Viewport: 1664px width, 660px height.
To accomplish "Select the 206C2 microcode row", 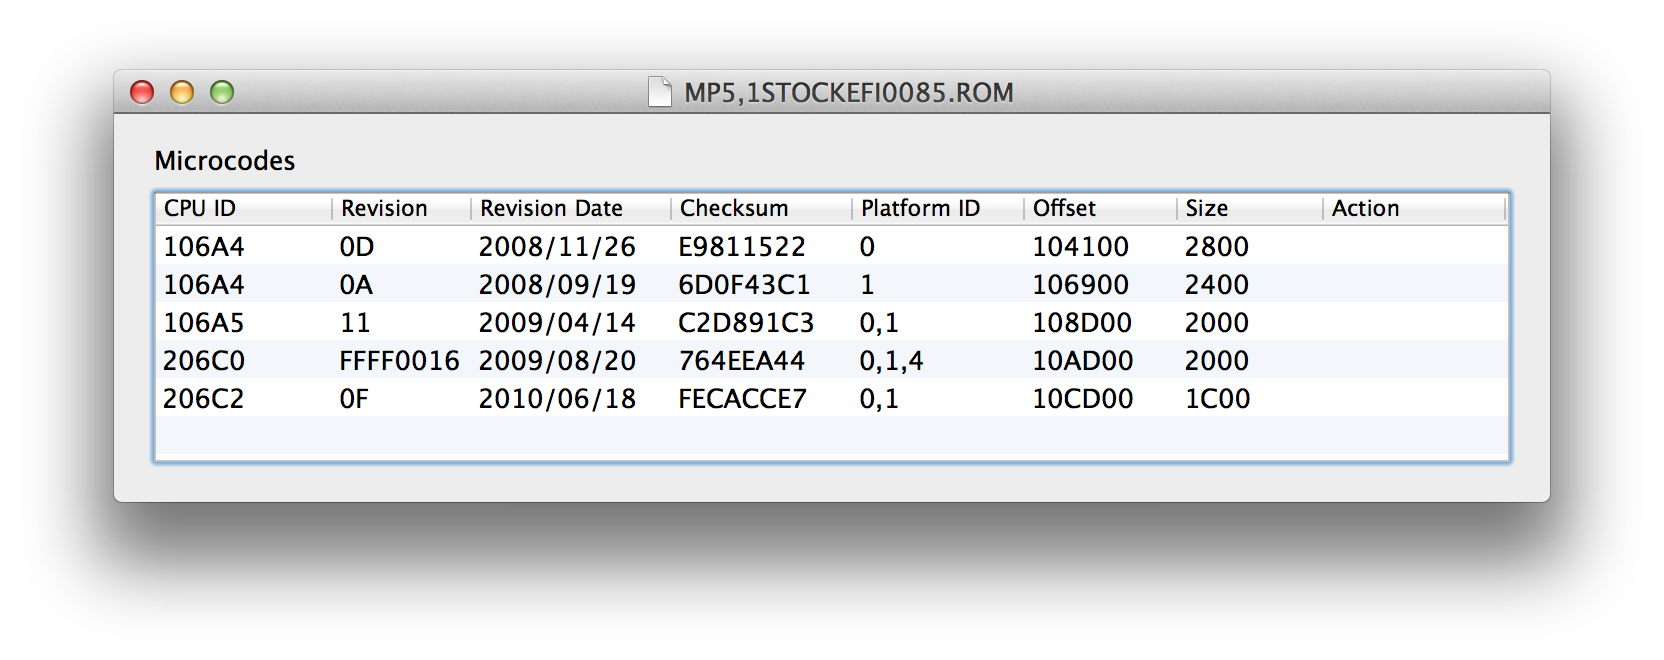I will coord(831,398).
